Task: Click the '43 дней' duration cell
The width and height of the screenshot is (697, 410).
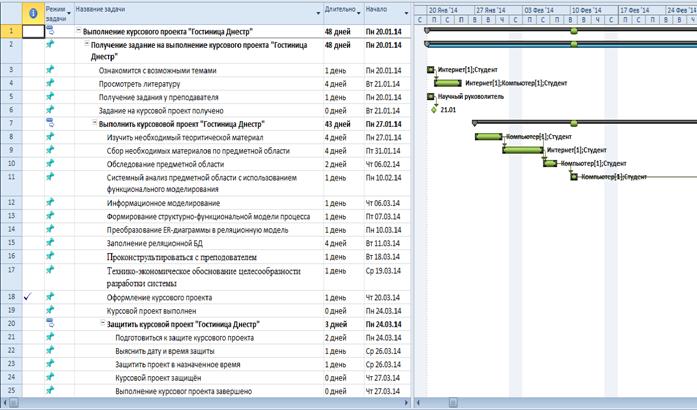Action: click(x=344, y=124)
